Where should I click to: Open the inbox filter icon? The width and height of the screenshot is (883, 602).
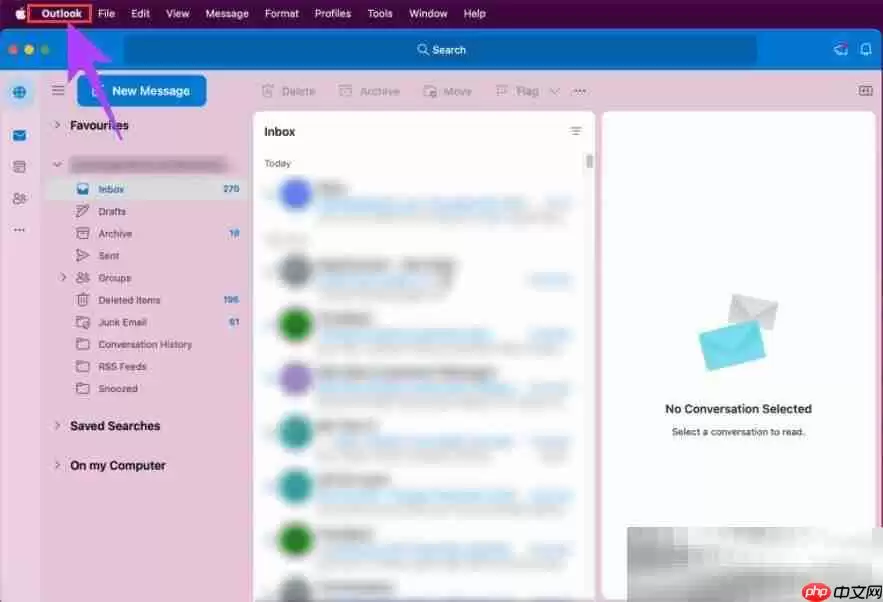[x=575, y=131]
